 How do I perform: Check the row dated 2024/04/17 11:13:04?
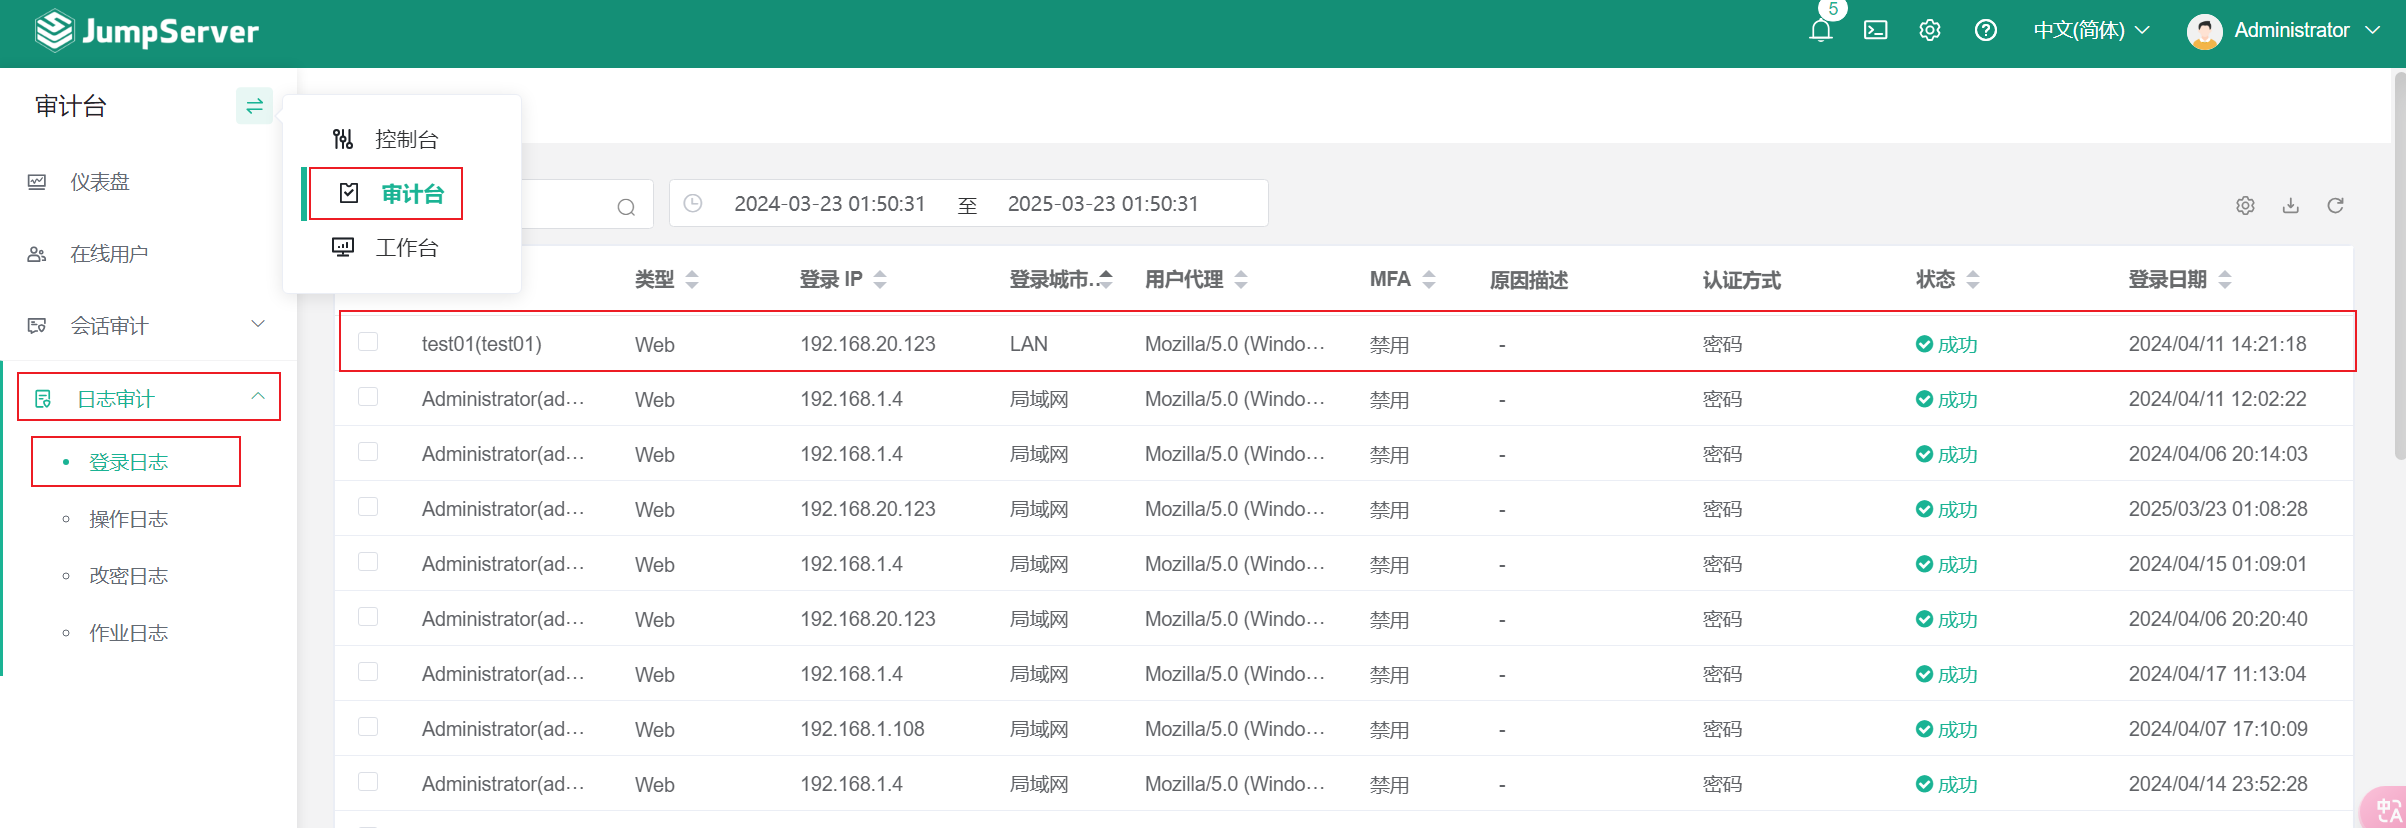click(x=368, y=672)
